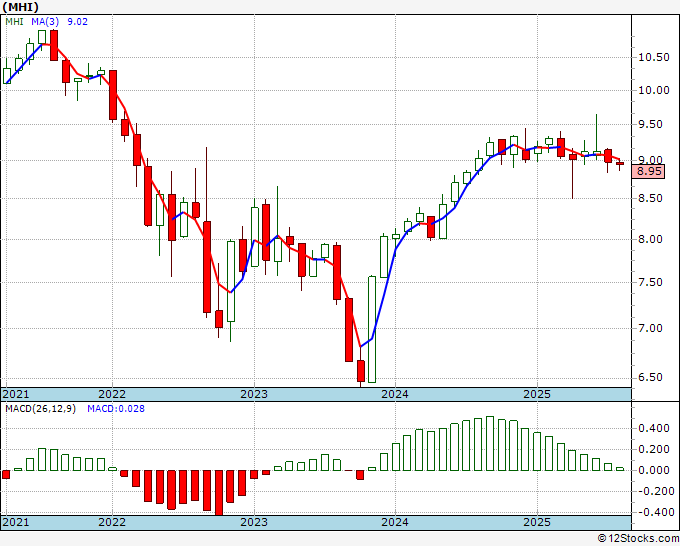Click 2023 on the MACD timeline
Image resolution: width=680 pixels, height=546 pixels.
254,522
